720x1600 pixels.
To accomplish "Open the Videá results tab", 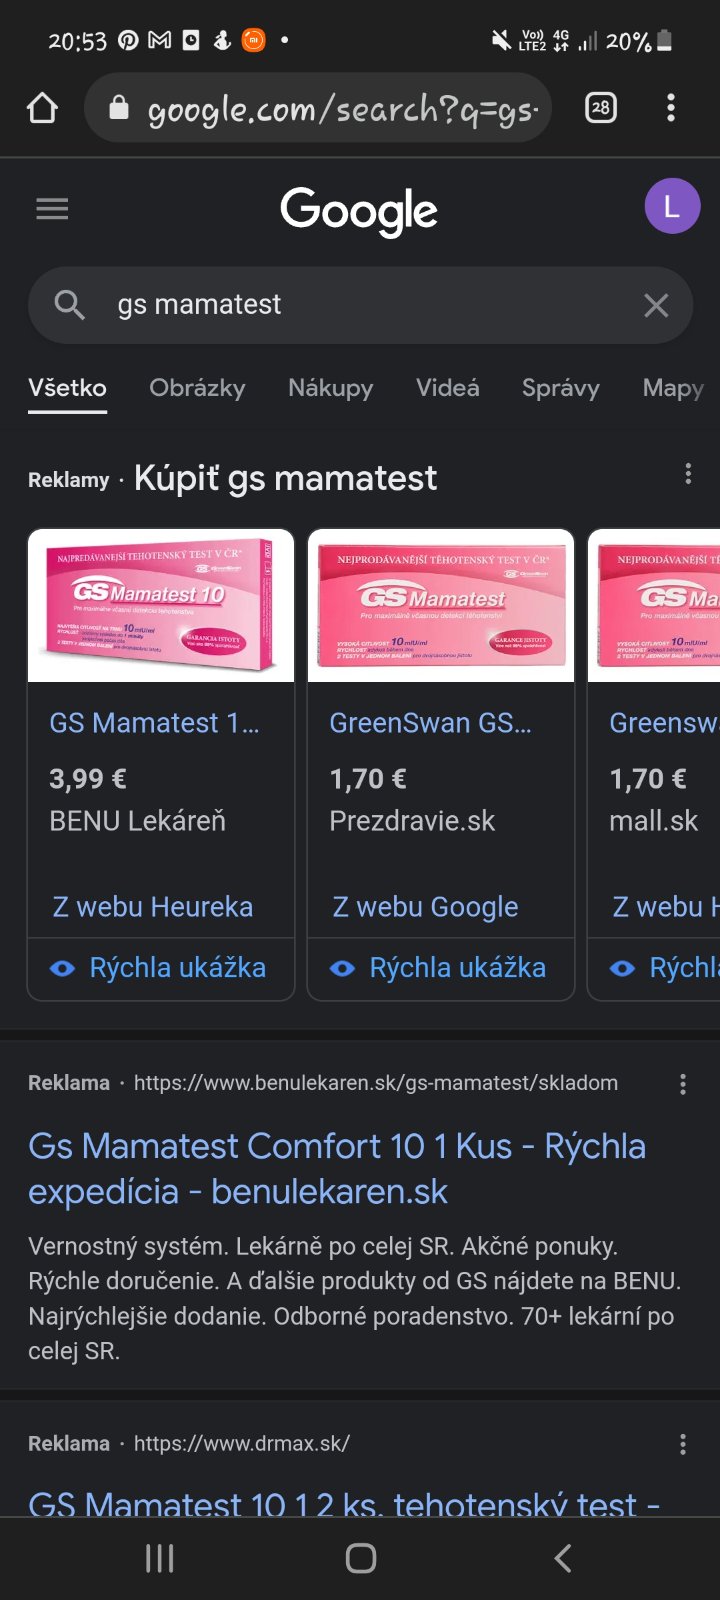I will point(447,388).
